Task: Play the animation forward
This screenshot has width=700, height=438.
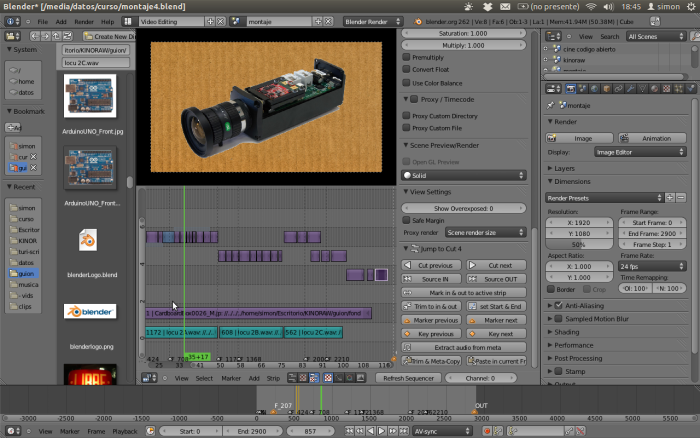Action: pos(381,431)
